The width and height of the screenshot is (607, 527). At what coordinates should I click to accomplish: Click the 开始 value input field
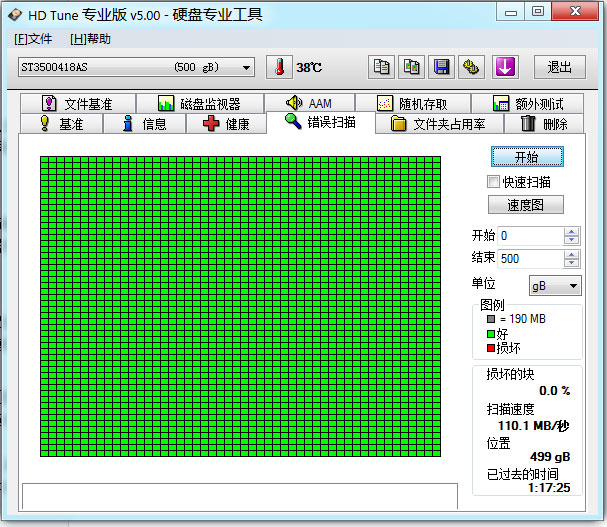[x=531, y=236]
